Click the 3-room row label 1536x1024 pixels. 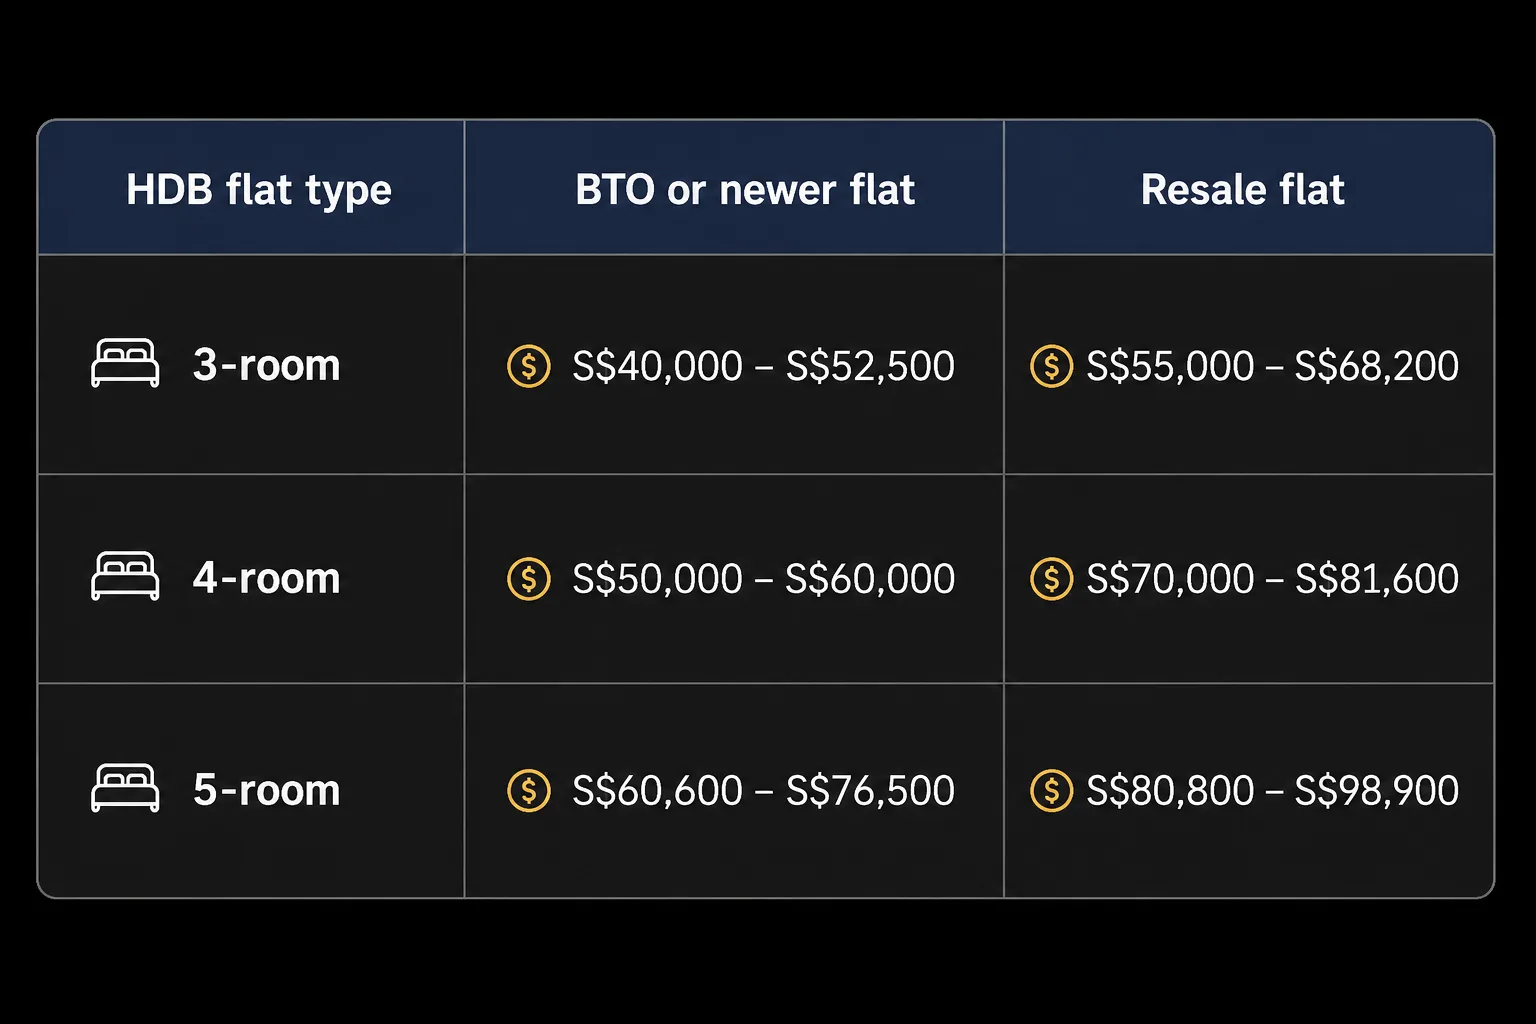click(x=267, y=366)
